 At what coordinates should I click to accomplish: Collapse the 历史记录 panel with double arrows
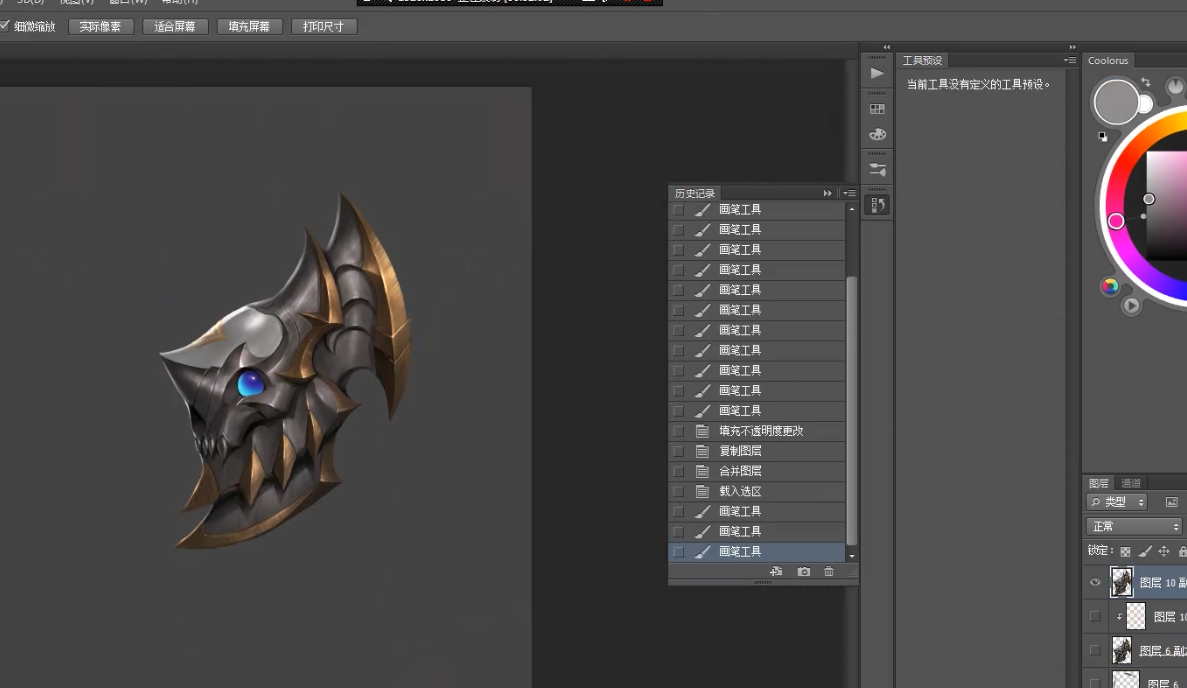point(827,193)
